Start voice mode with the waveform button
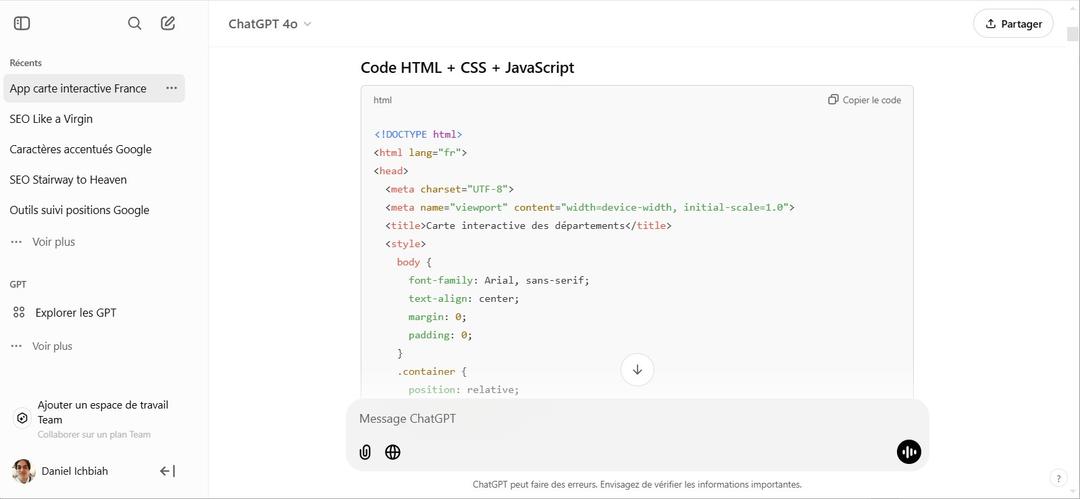 coord(908,452)
